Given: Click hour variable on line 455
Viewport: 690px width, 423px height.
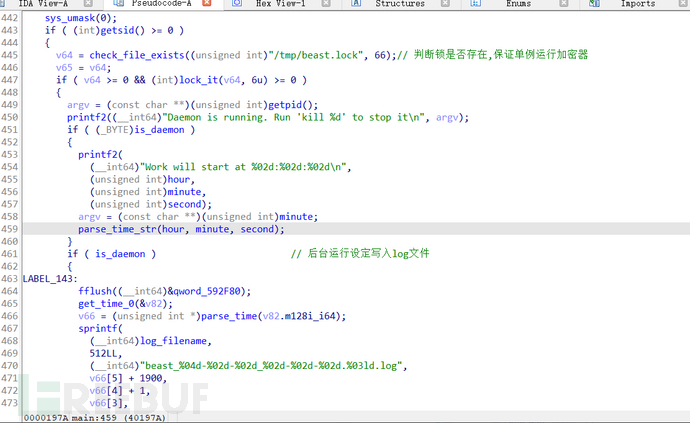Looking at the screenshot, I should [179, 180].
